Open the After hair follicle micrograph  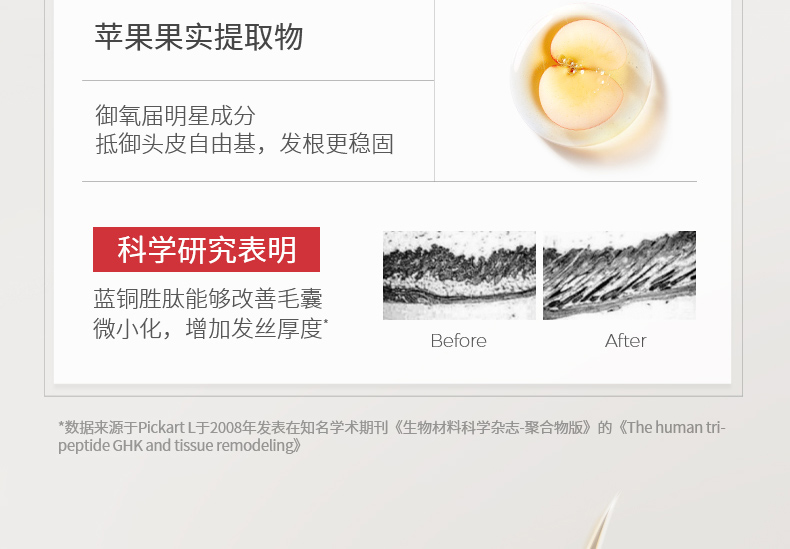point(619,275)
